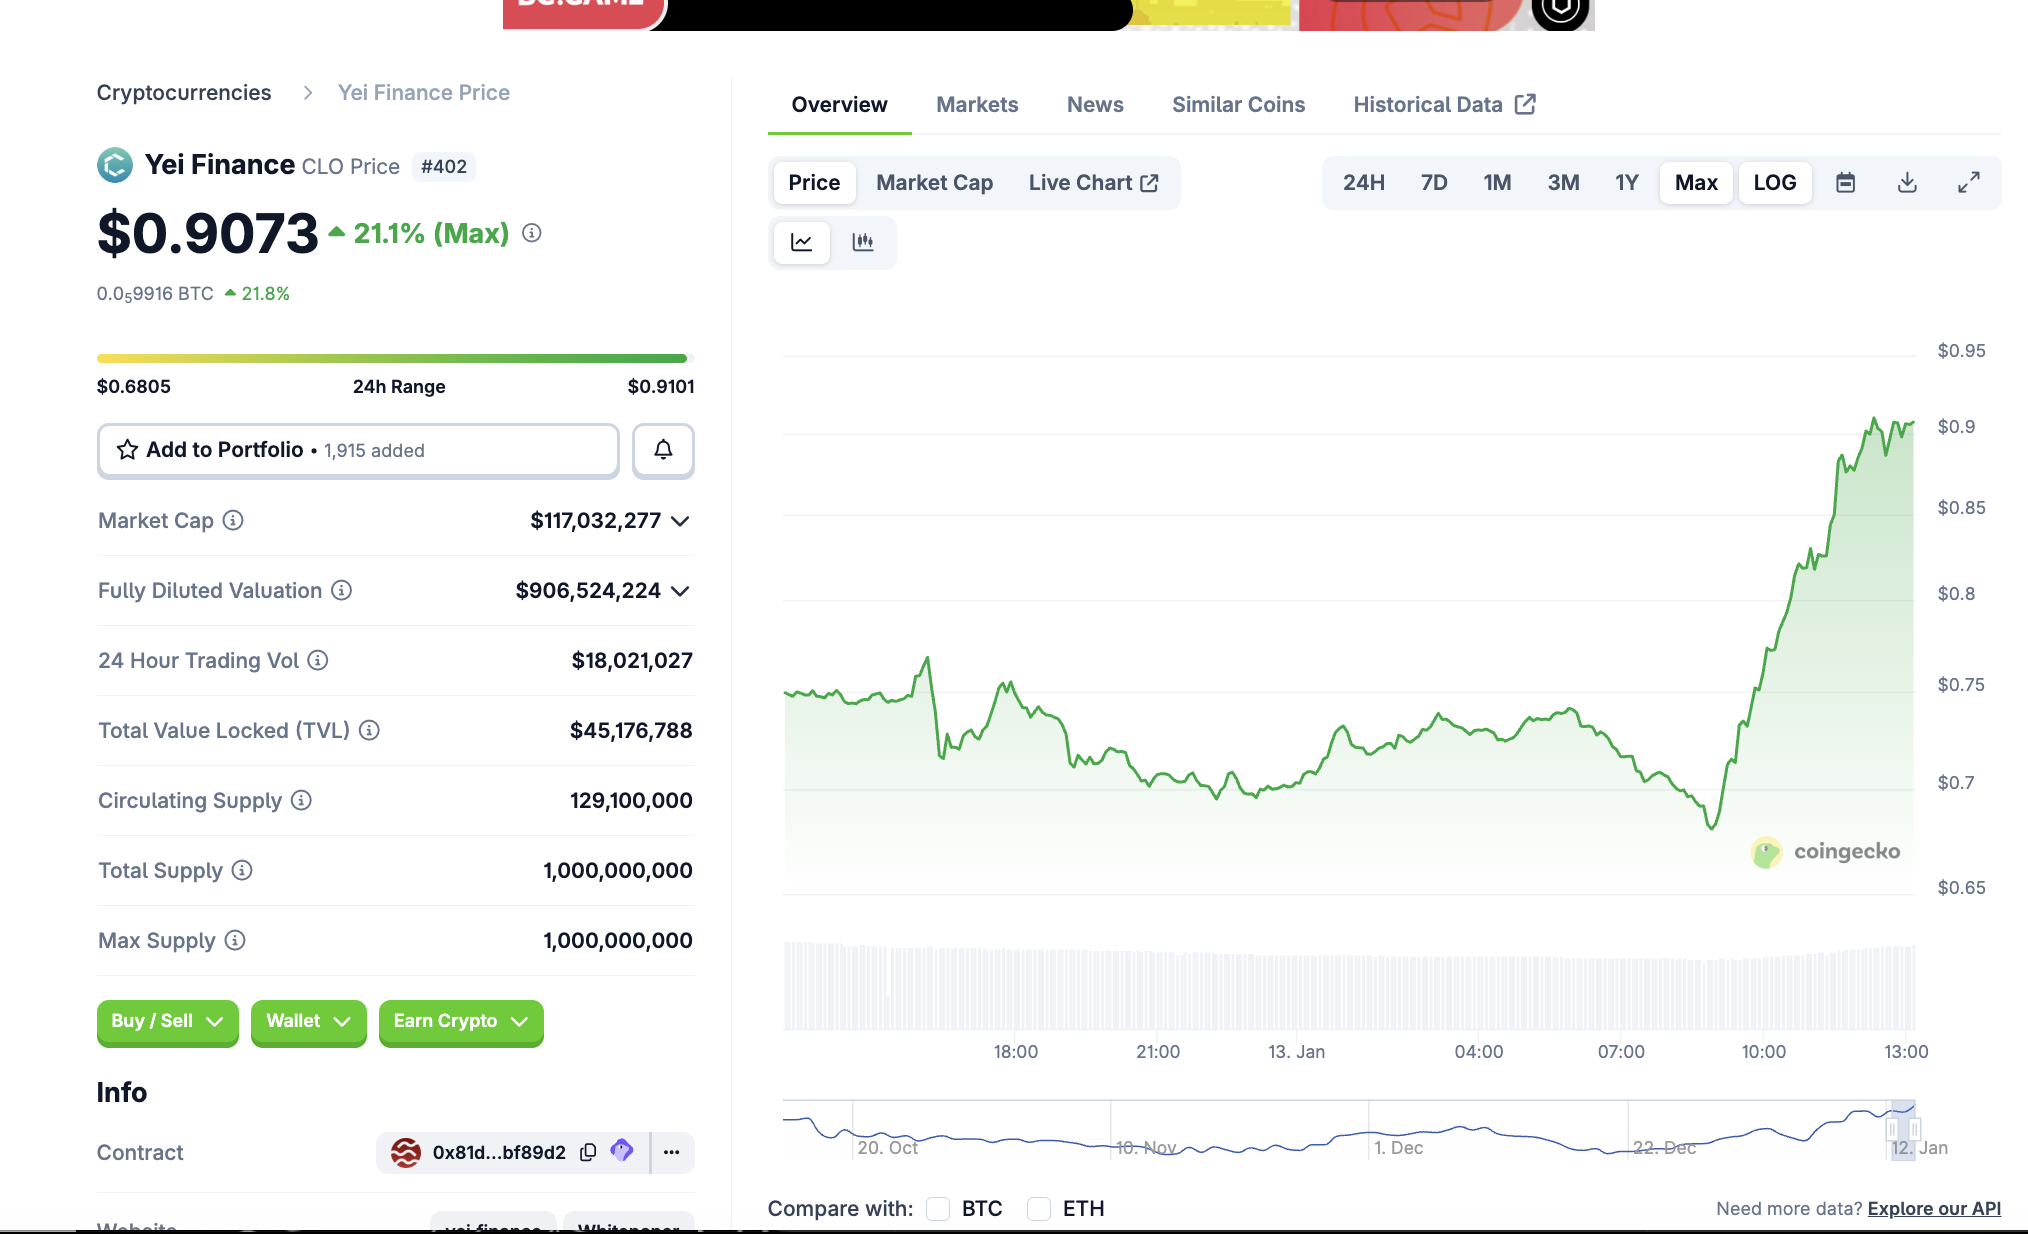This screenshot has height=1234, width=2028.
Task: Enable ETH comparison on the chart
Action: [1039, 1209]
